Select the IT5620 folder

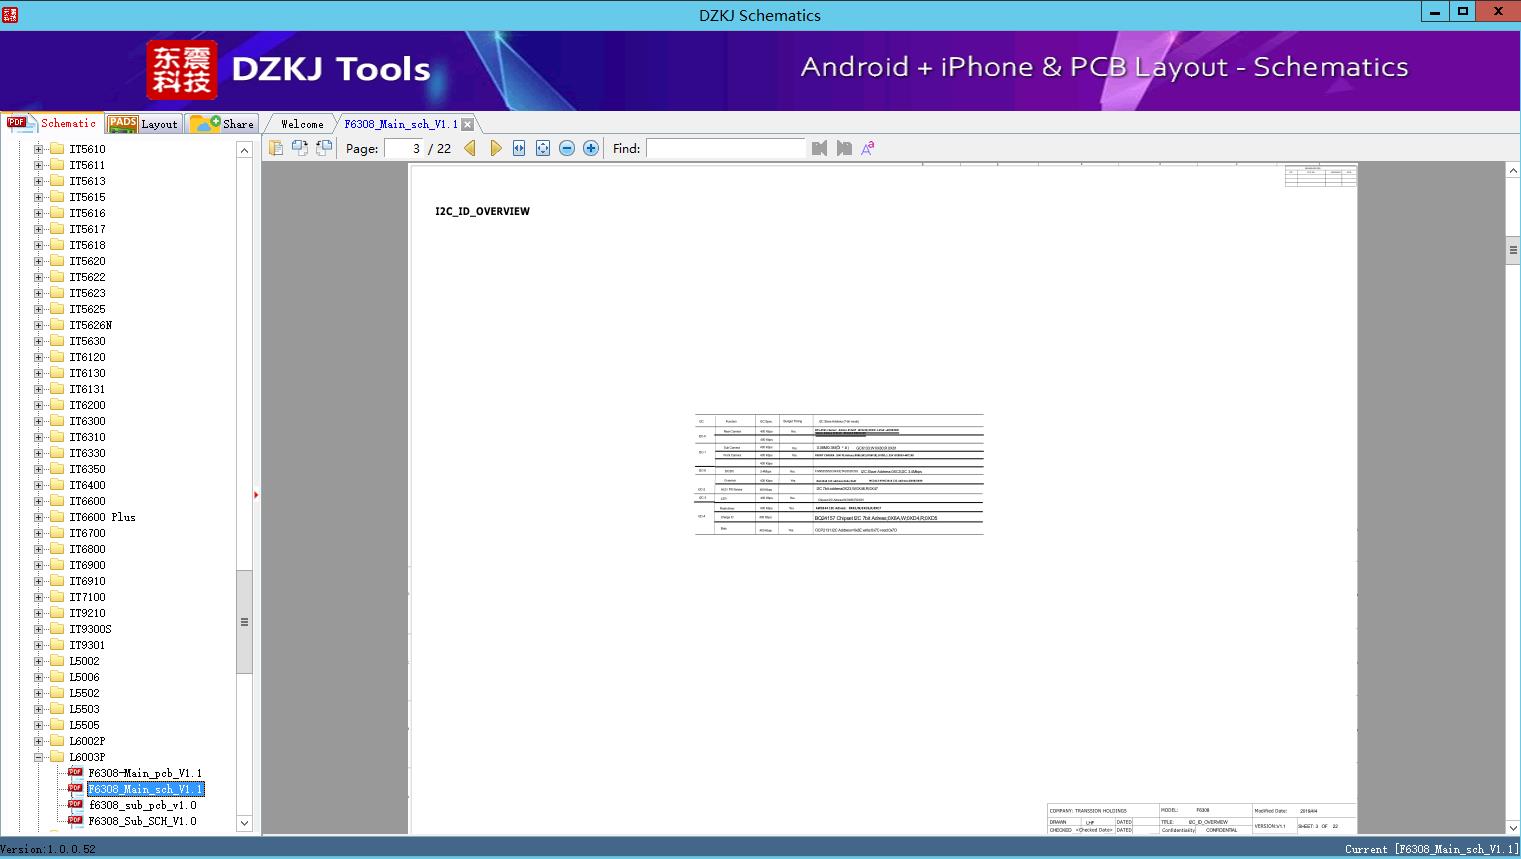[87, 261]
